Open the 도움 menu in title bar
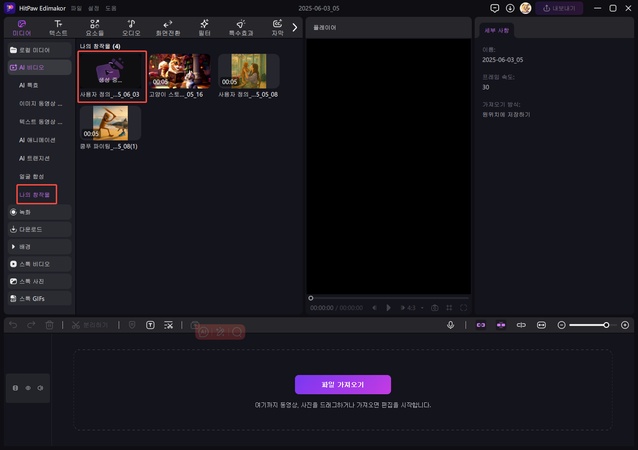The width and height of the screenshot is (638, 450). [111, 8]
